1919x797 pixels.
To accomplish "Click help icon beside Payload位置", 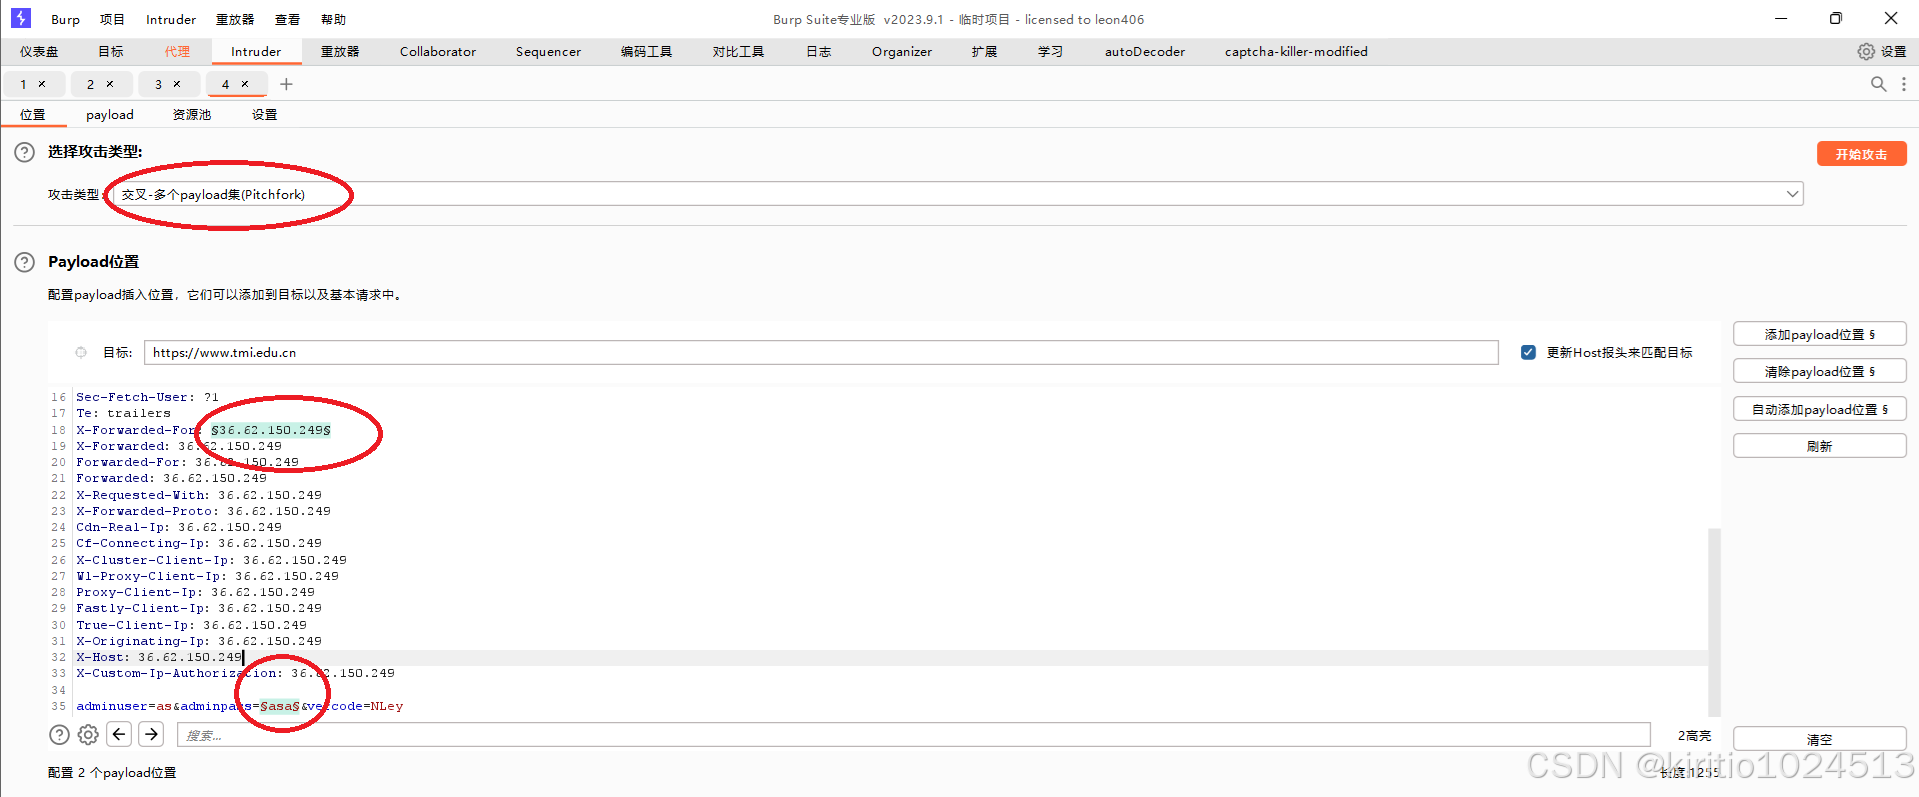I will pyautogui.click(x=24, y=262).
